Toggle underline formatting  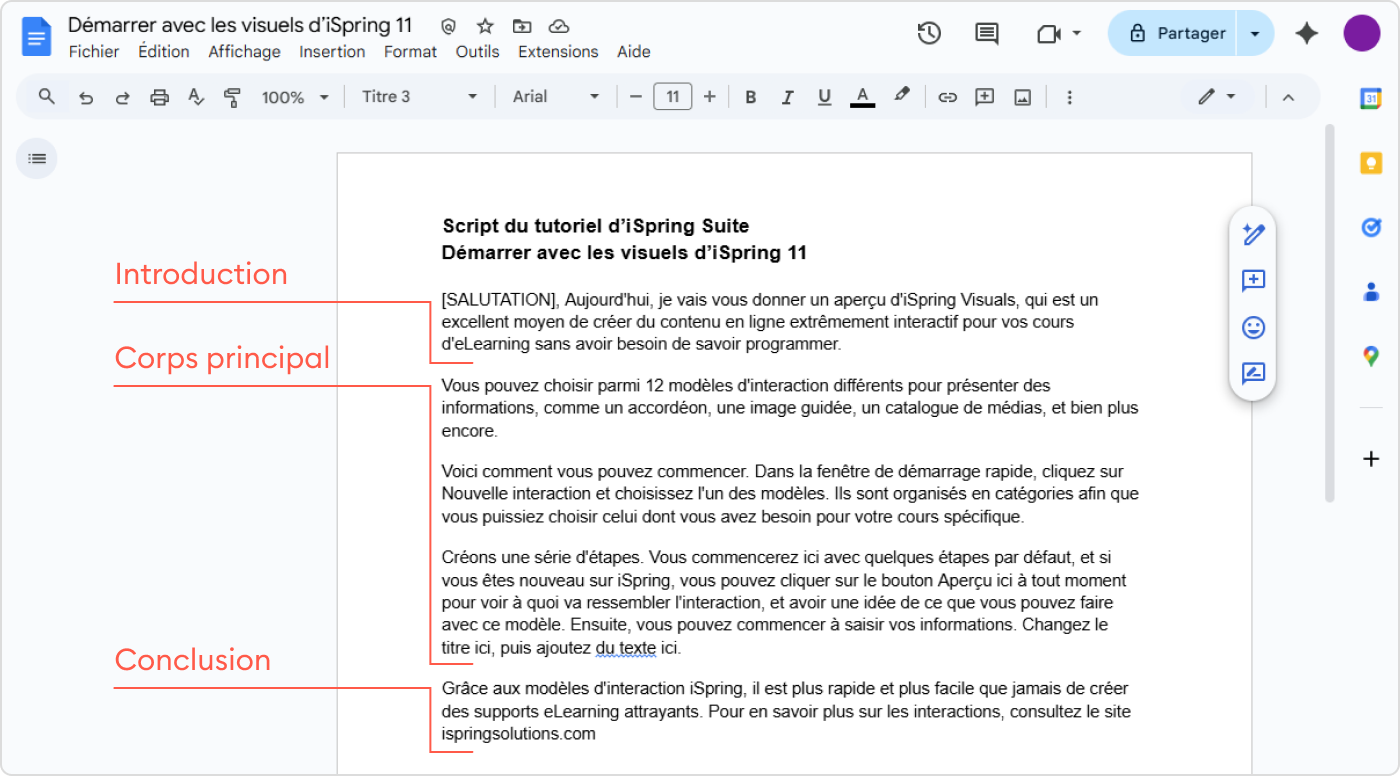pyautogui.click(x=824, y=96)
